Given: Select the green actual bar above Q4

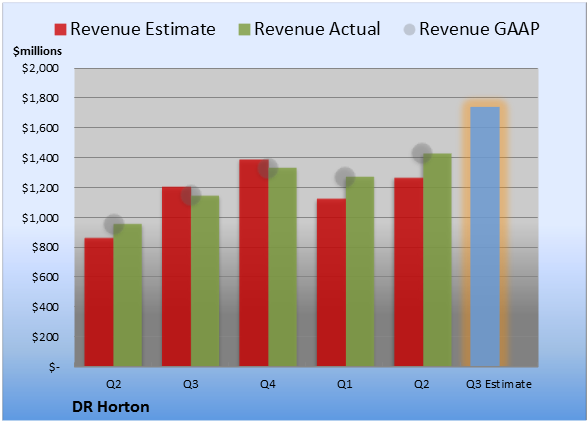Looking at the screenshot, I should point(283,267).
